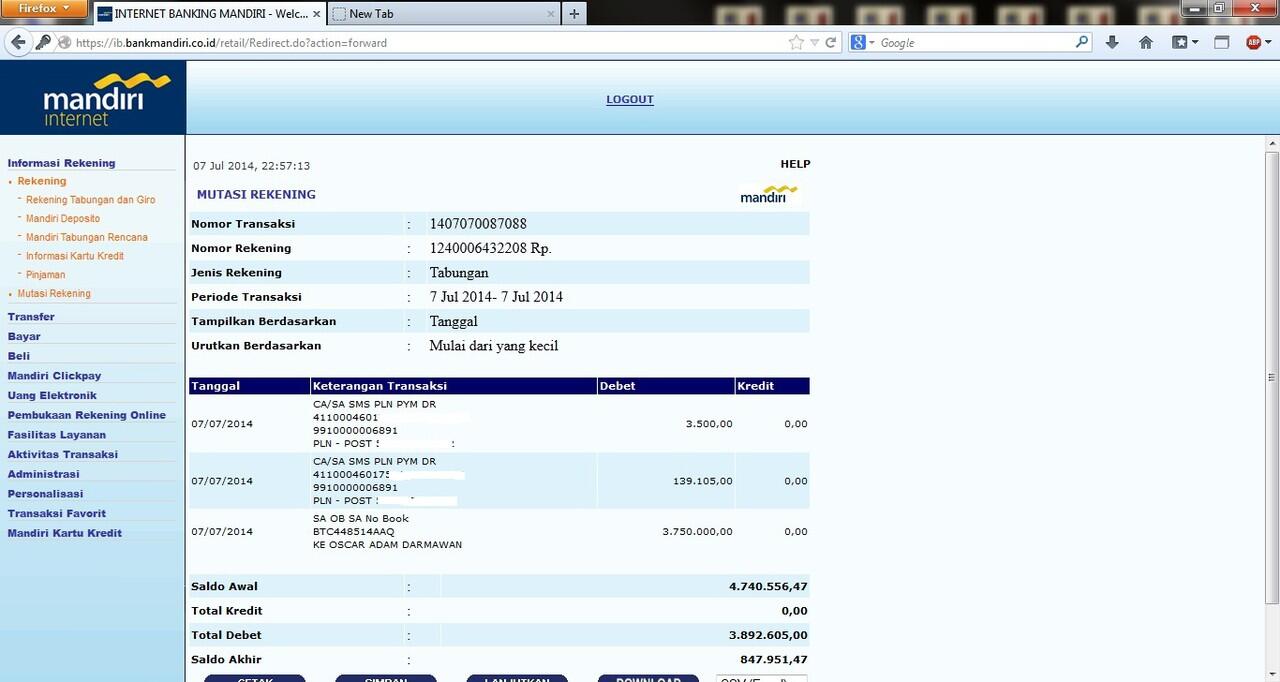Open Rekening Tabungan dan Giro
1280x682 pixels.
[x=91, y=200]
